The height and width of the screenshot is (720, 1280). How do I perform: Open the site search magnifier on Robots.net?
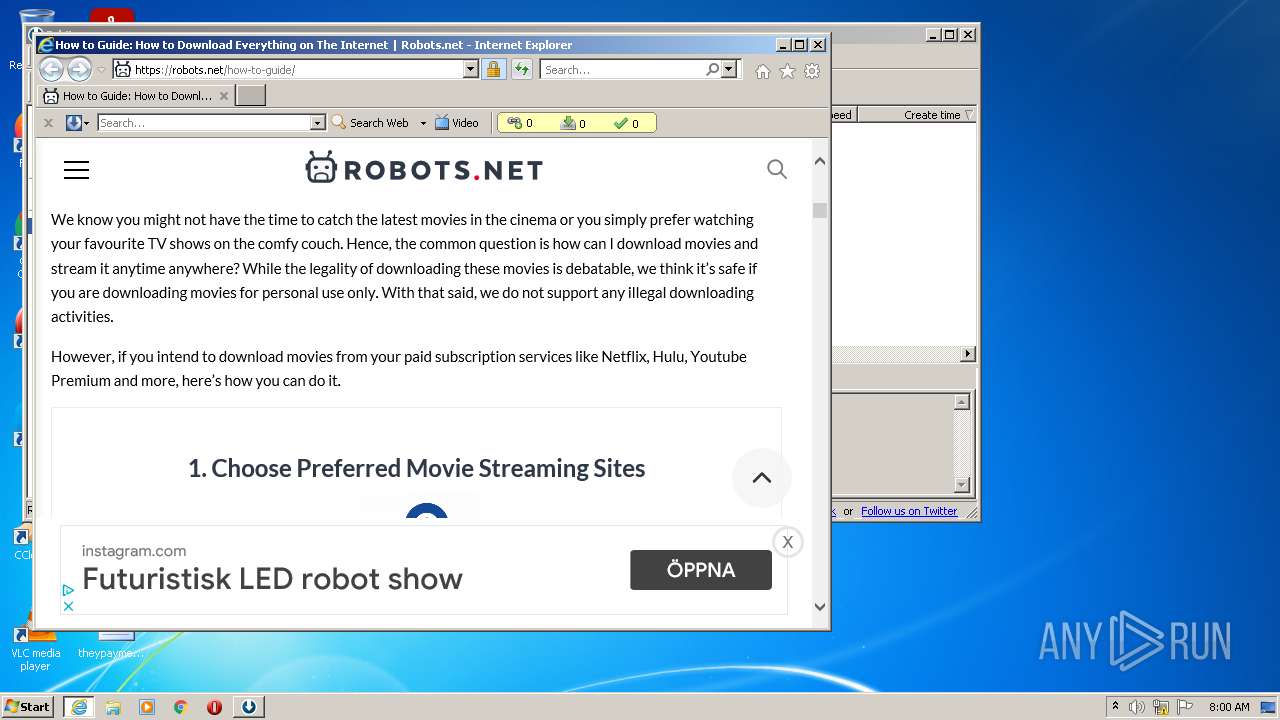[777, 169]
